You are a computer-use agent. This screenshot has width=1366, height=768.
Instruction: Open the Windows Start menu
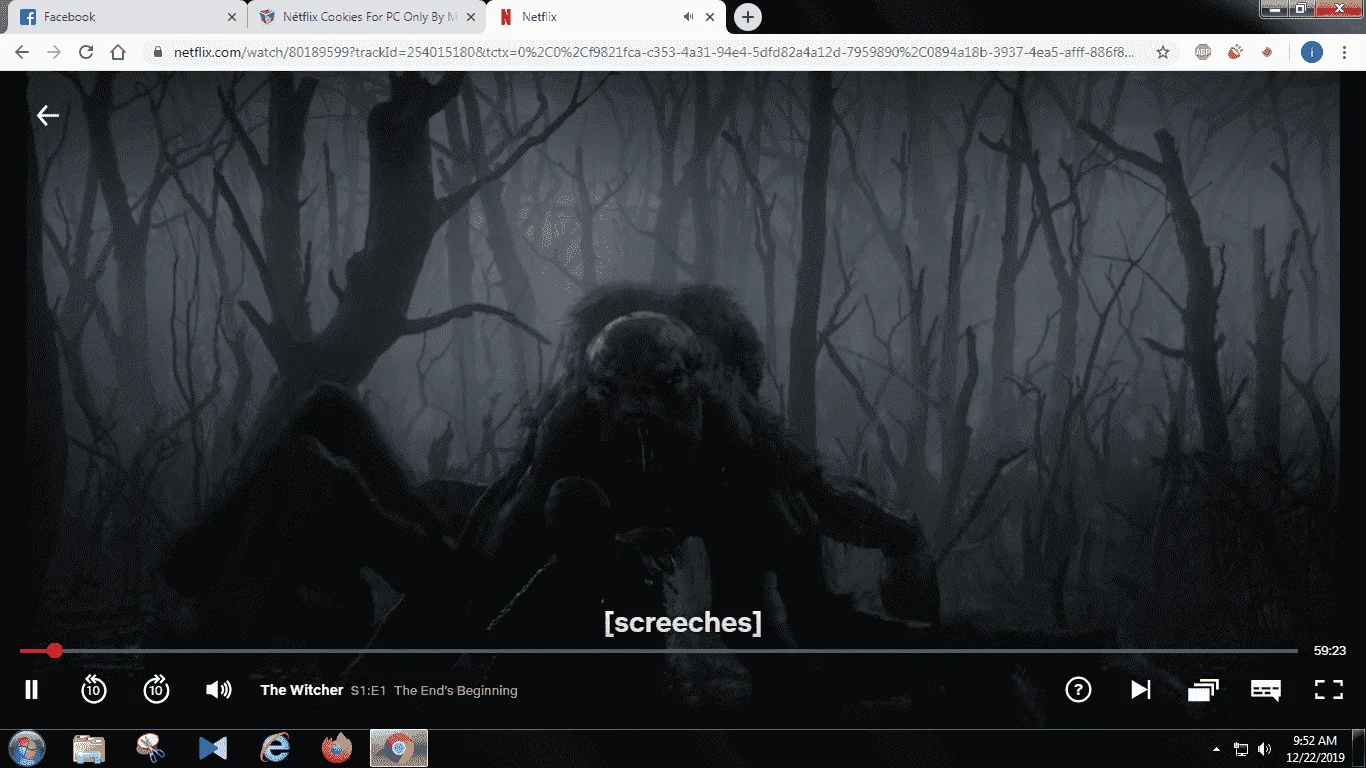27,748
